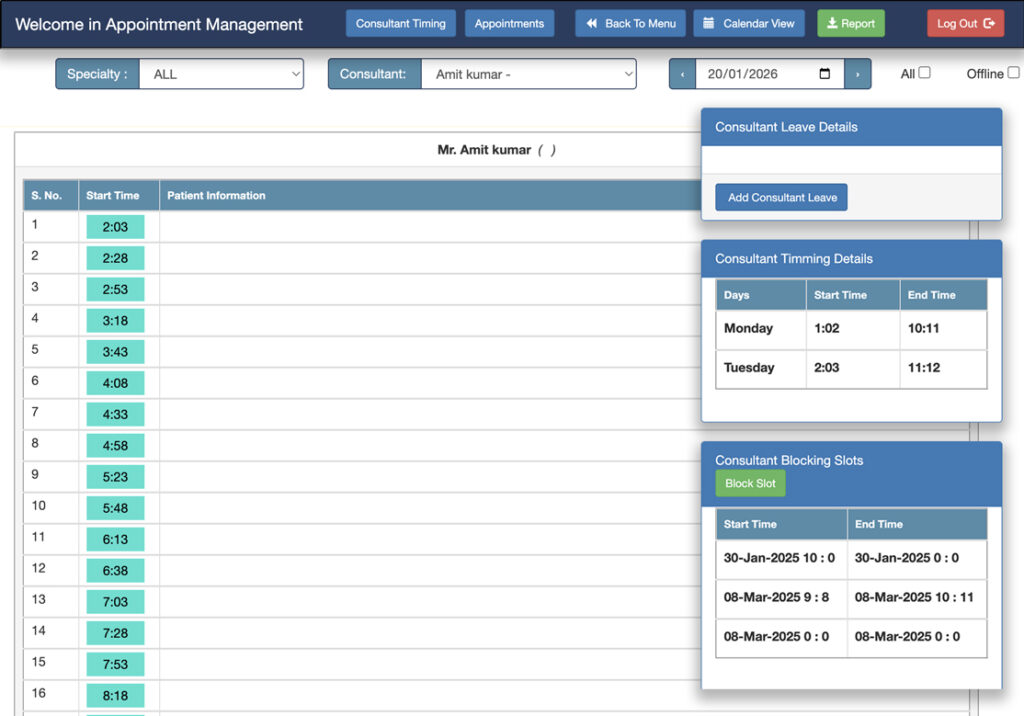Open the Consultant dropdown list
Screen dimensions: 1024x716
(528, 74)
